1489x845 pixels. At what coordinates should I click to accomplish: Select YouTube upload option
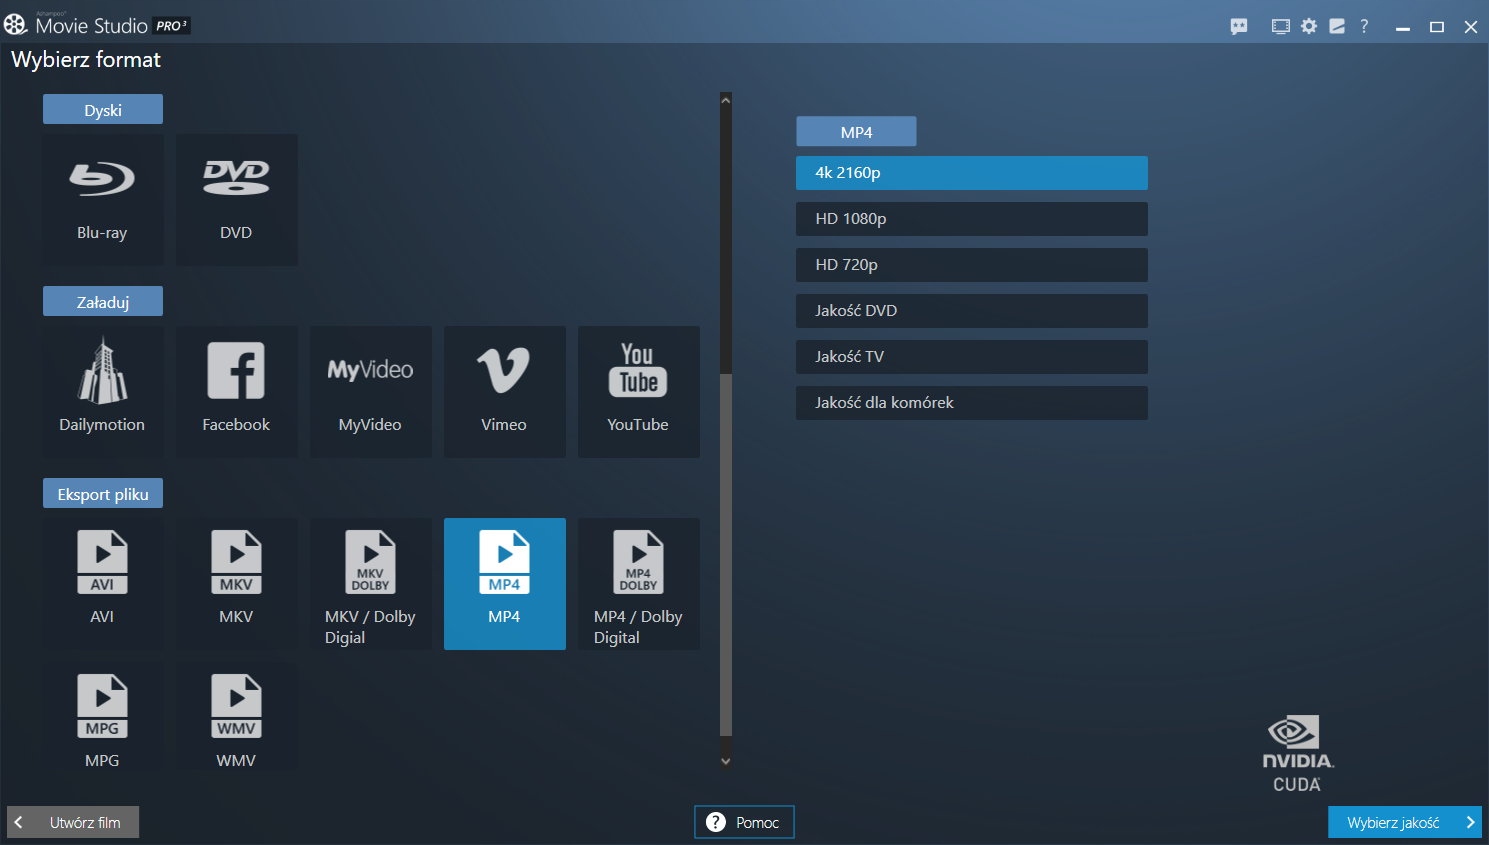tap(638, 392)
